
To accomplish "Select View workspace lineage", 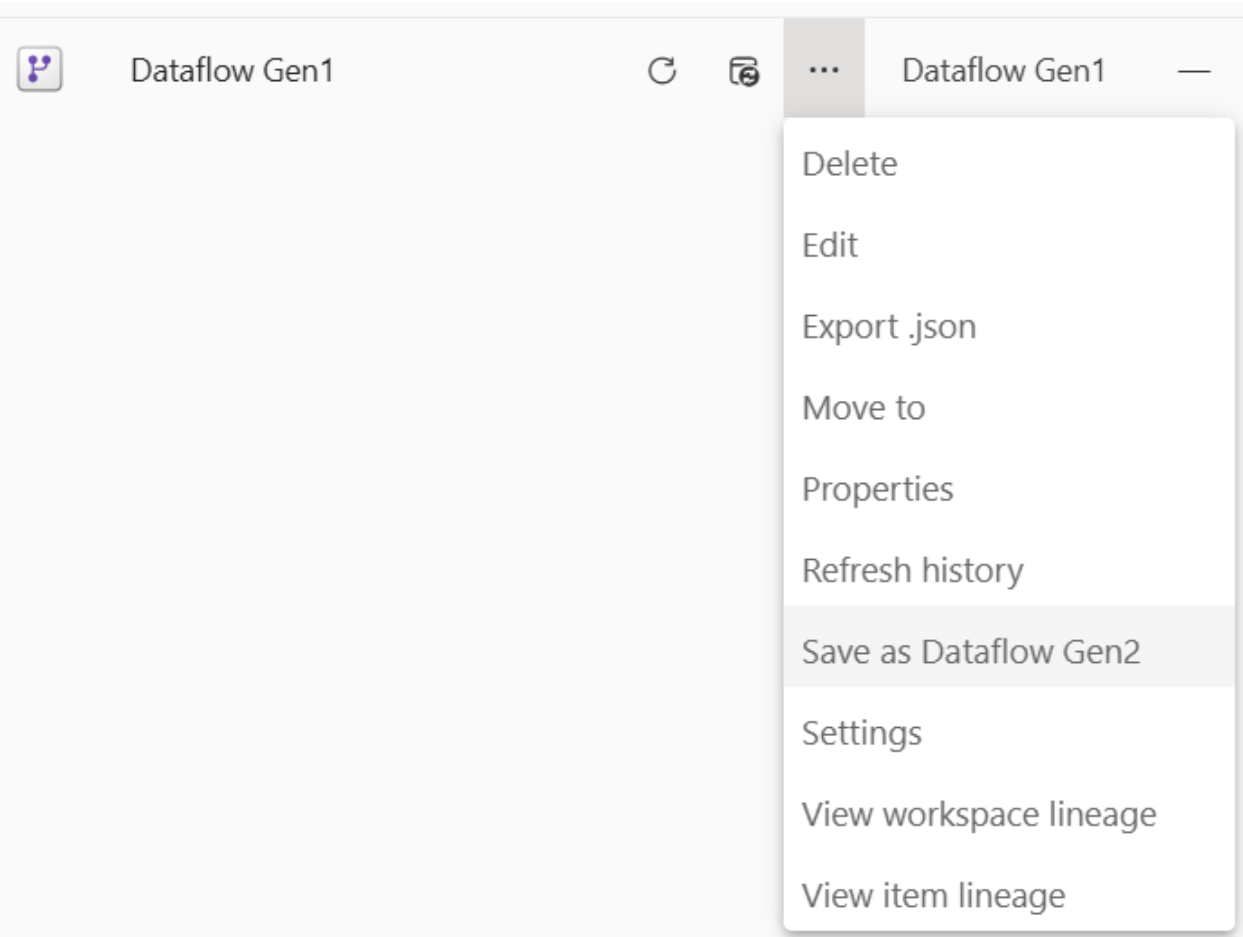I will pyautogui.click(x=1009, y=815).
